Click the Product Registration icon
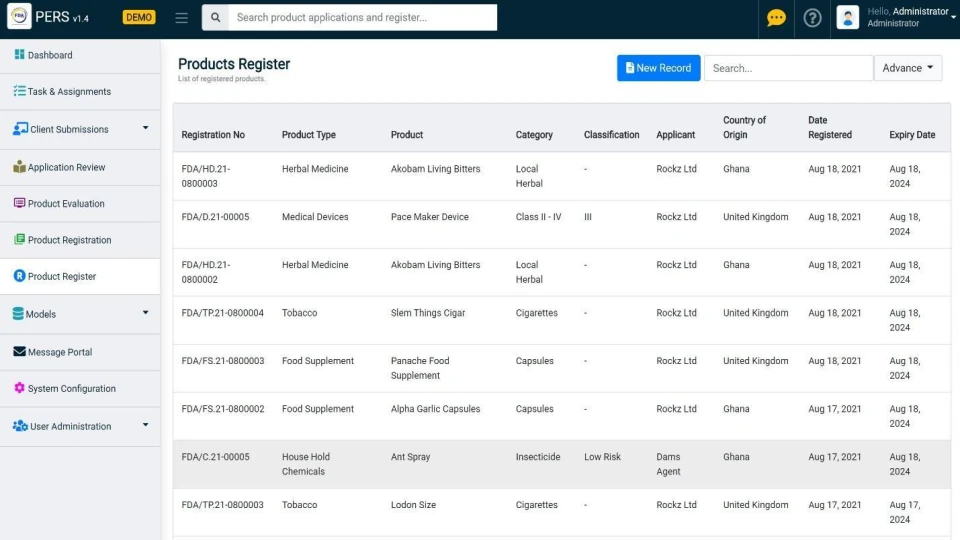Viewport: 960px width, 540px height. (20, 239)
